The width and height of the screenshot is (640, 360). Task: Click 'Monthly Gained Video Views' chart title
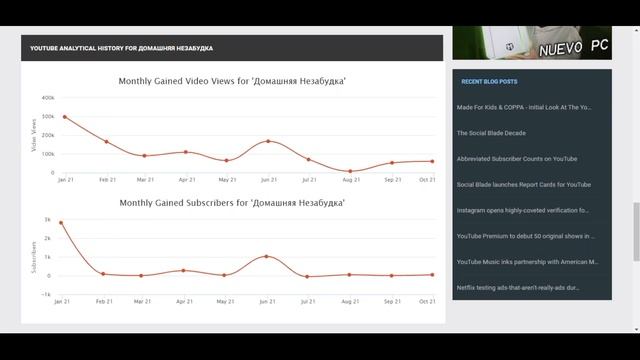click(x=232, y=81)
